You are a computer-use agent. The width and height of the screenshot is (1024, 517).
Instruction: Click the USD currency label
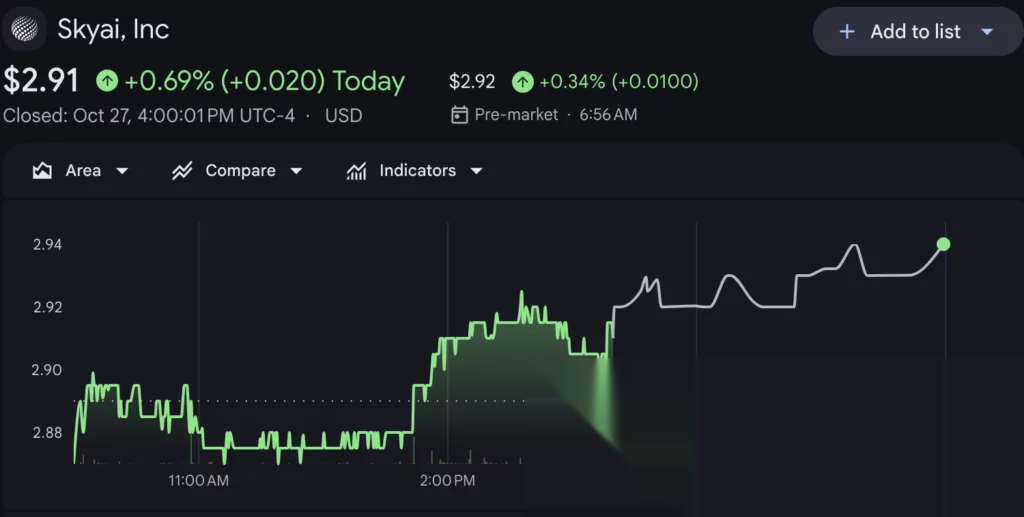(344, 116)
